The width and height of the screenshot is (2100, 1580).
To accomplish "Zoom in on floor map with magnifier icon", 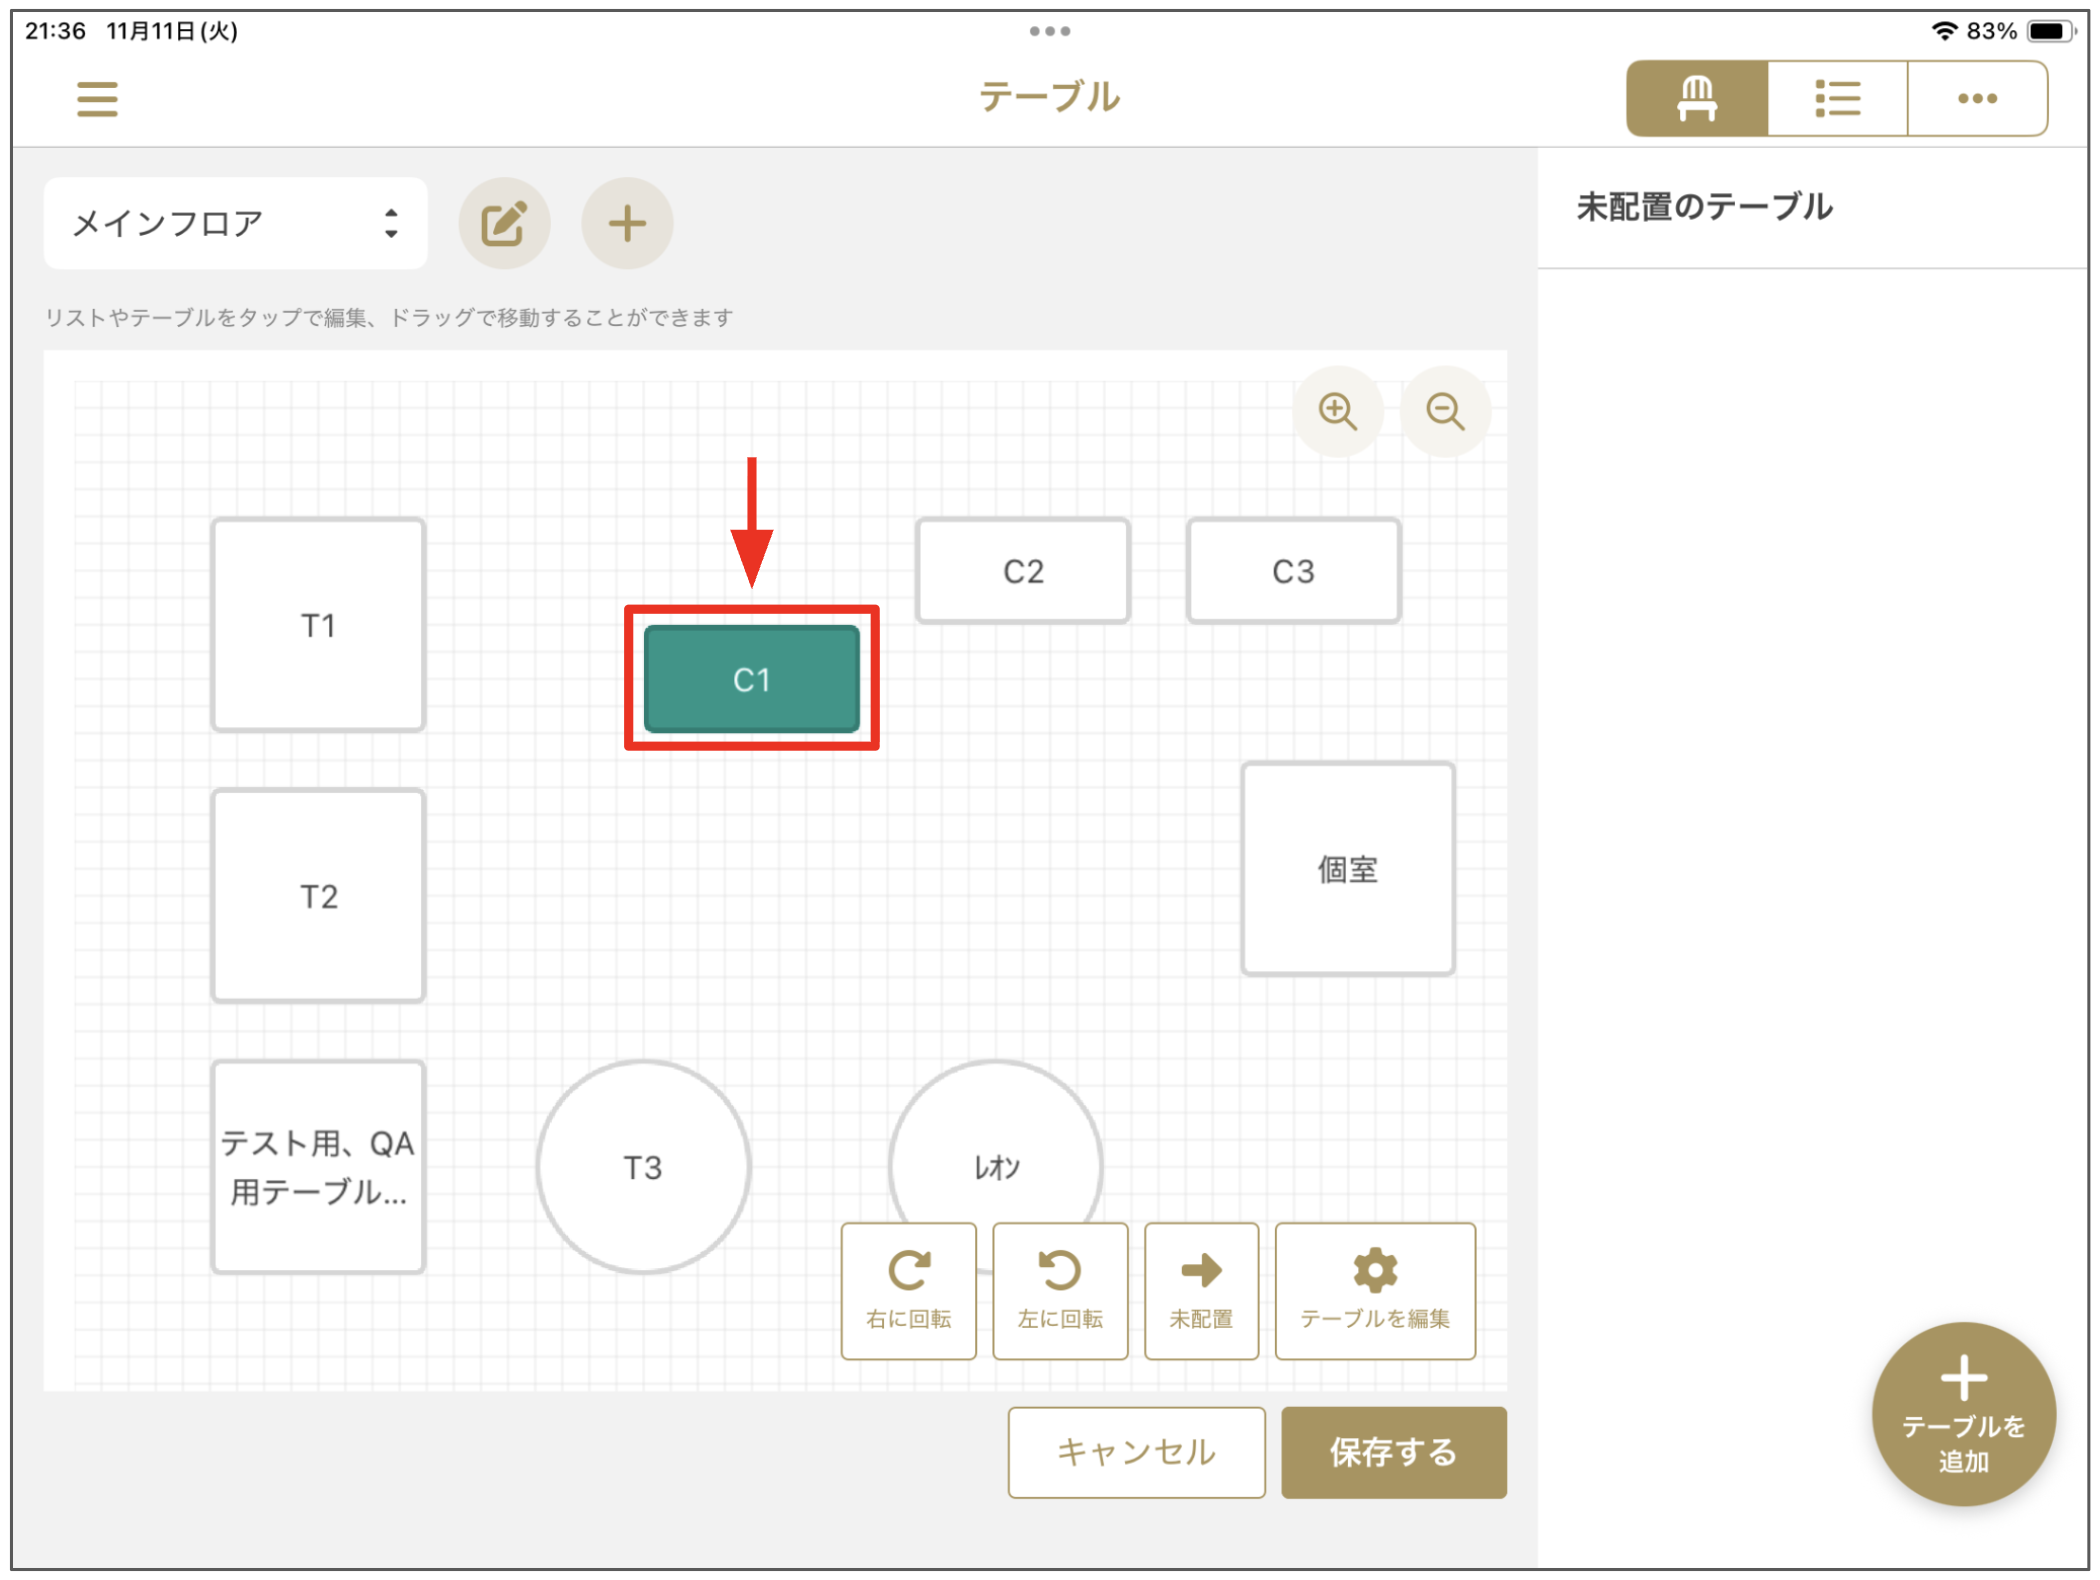I will pyautogui.click(x=1339, y=411).
